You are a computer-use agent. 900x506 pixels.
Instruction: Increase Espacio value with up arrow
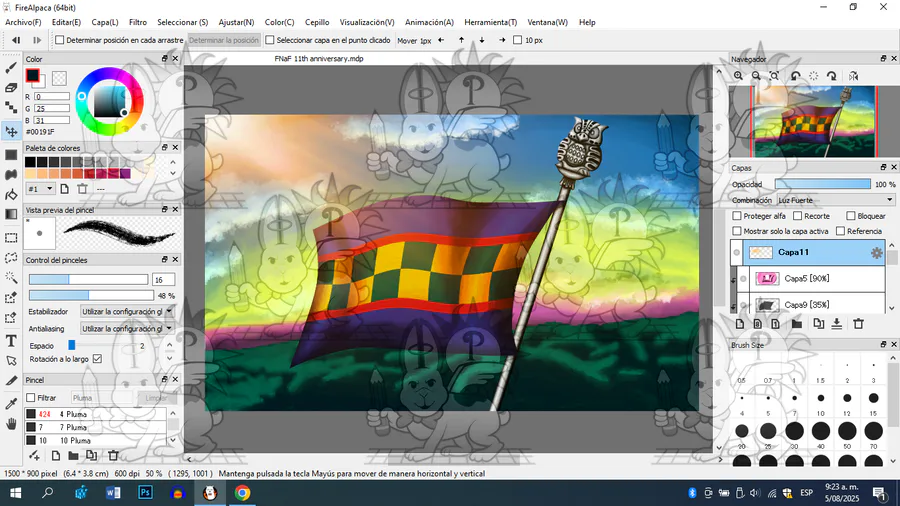[169, 345]
